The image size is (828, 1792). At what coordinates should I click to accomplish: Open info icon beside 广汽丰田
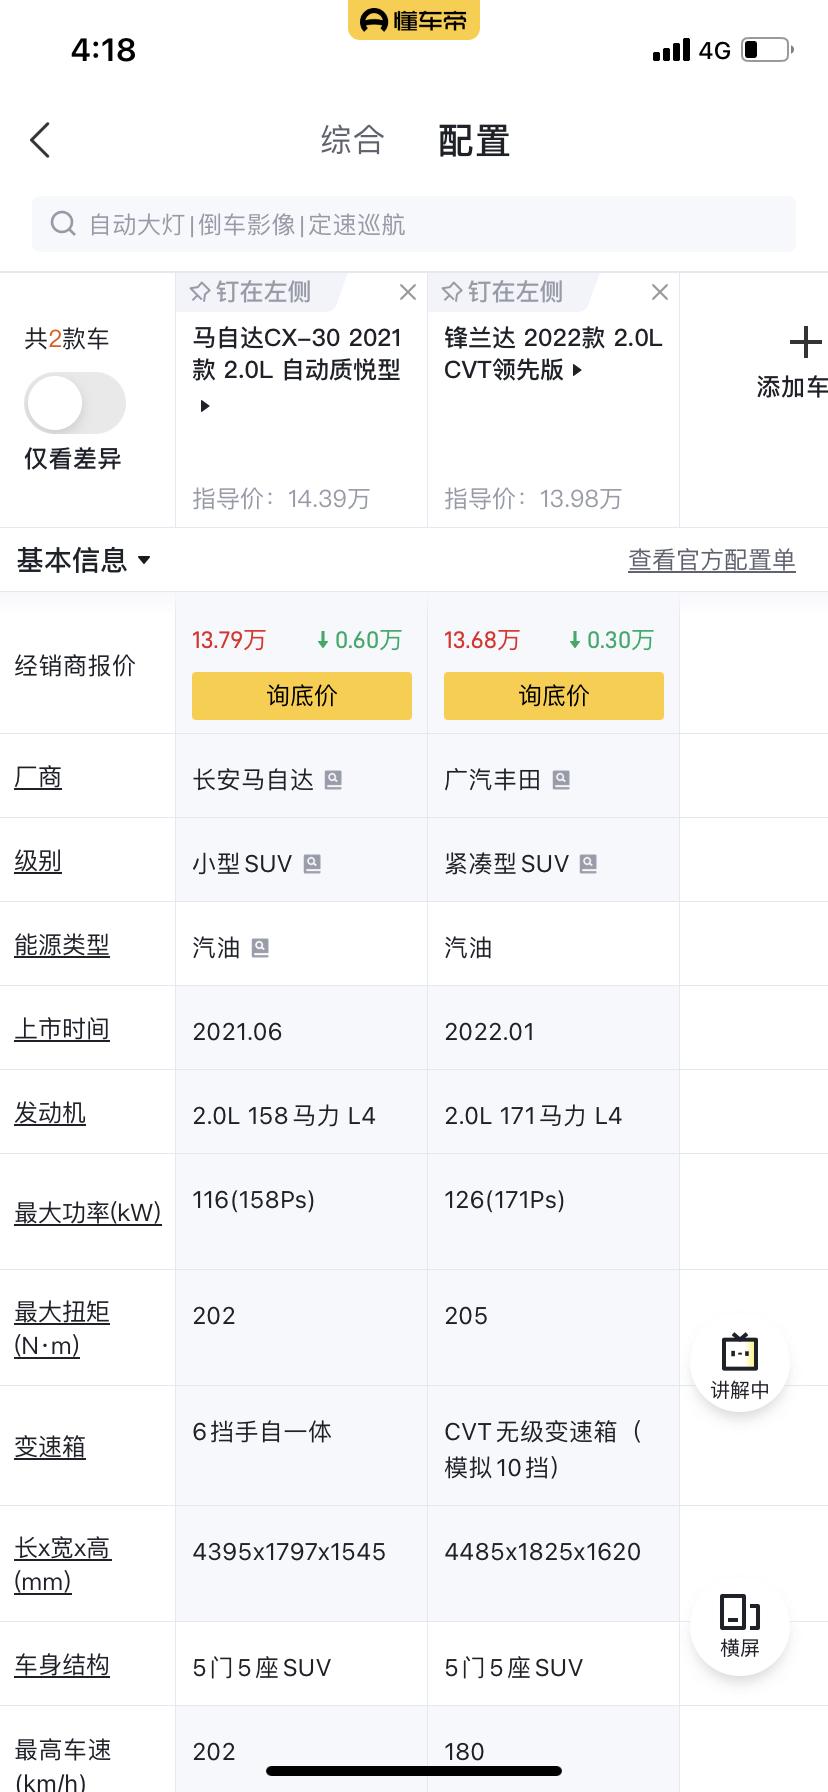[x=561, y=780]
